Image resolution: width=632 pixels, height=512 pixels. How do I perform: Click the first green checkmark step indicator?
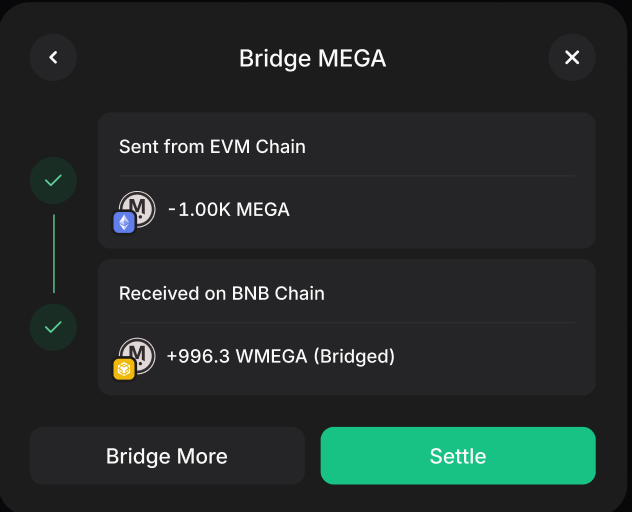point(54,181)
